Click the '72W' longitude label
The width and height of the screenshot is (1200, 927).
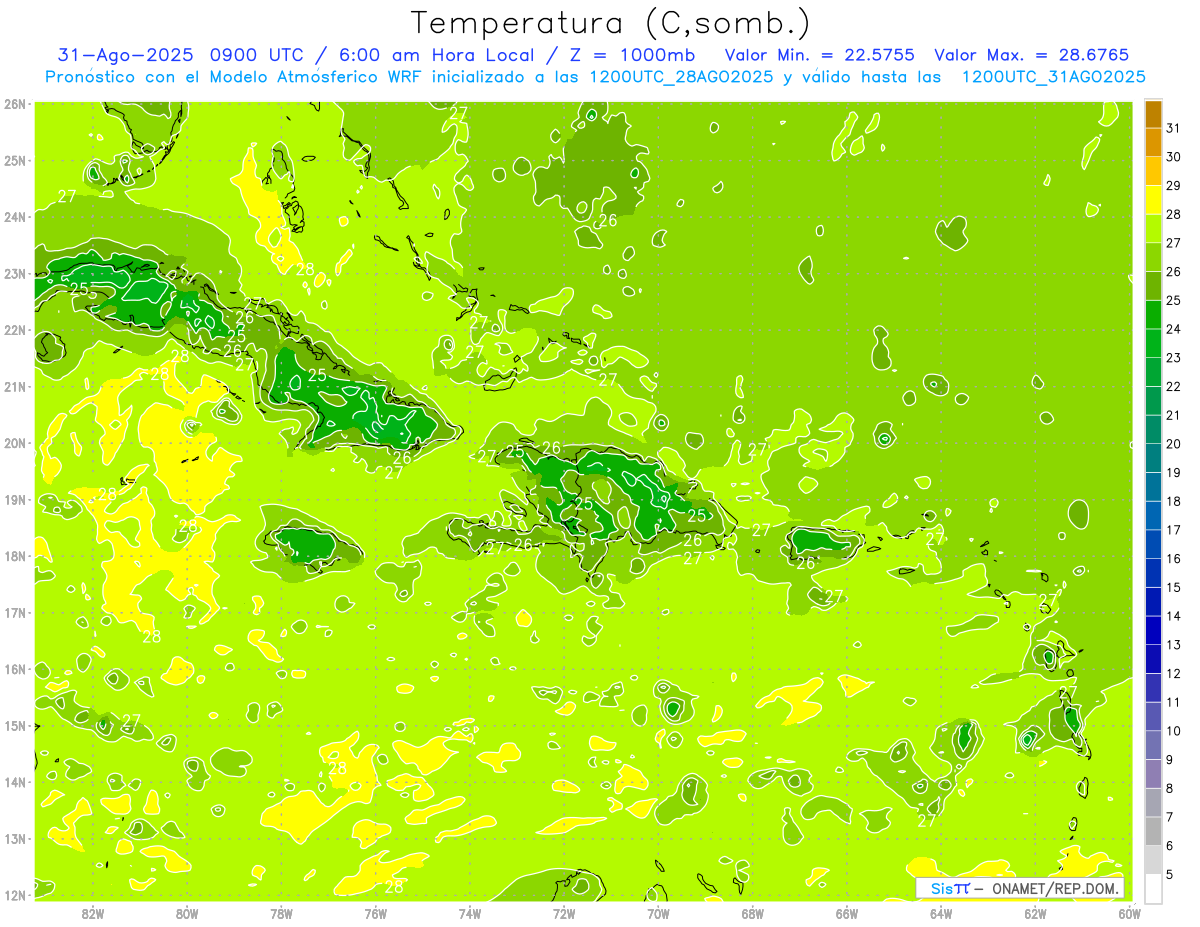click(564, 913)
